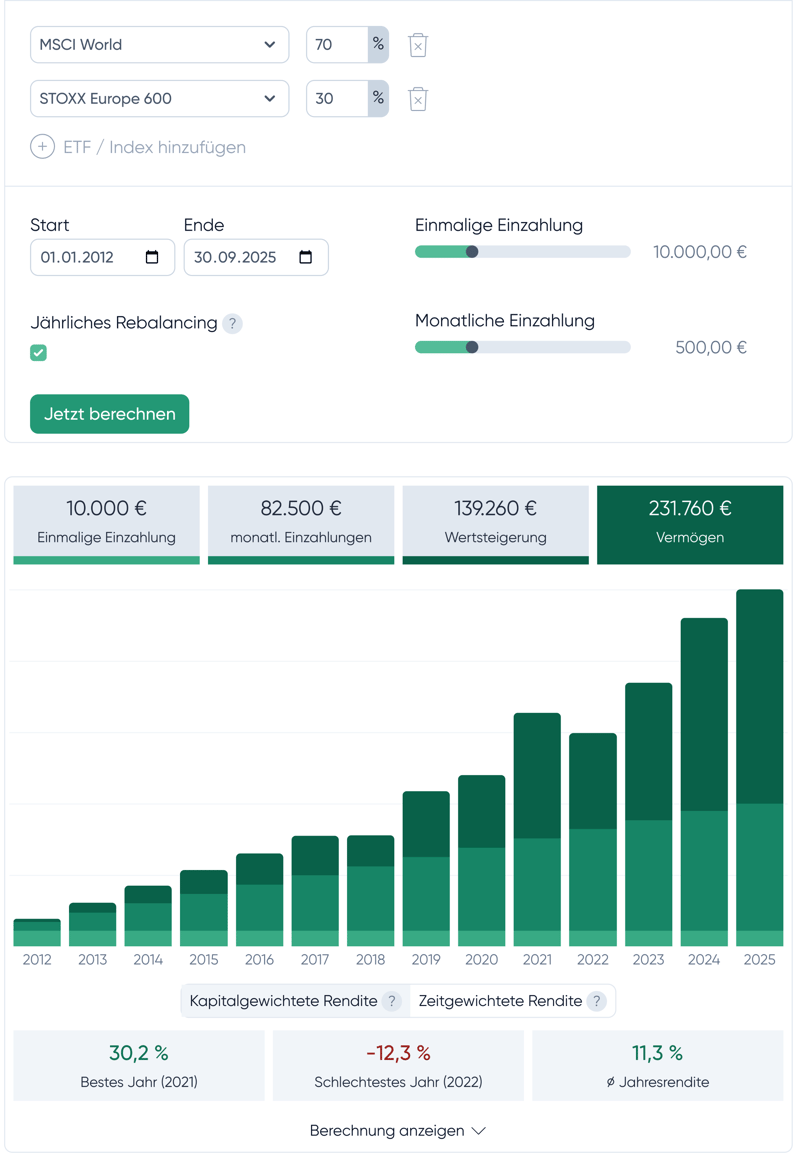This screenshot has height=1158, width=800.
Task: Switch to Kapitalgewichtete Rendite tab
Action: tap(284, 1001)
